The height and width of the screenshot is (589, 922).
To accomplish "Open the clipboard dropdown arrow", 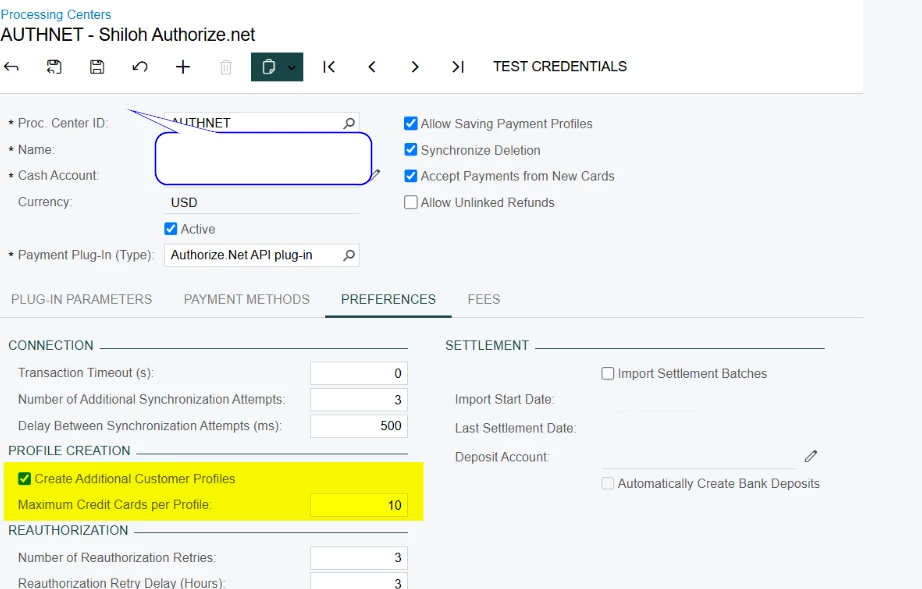I will tap(292, 67).
